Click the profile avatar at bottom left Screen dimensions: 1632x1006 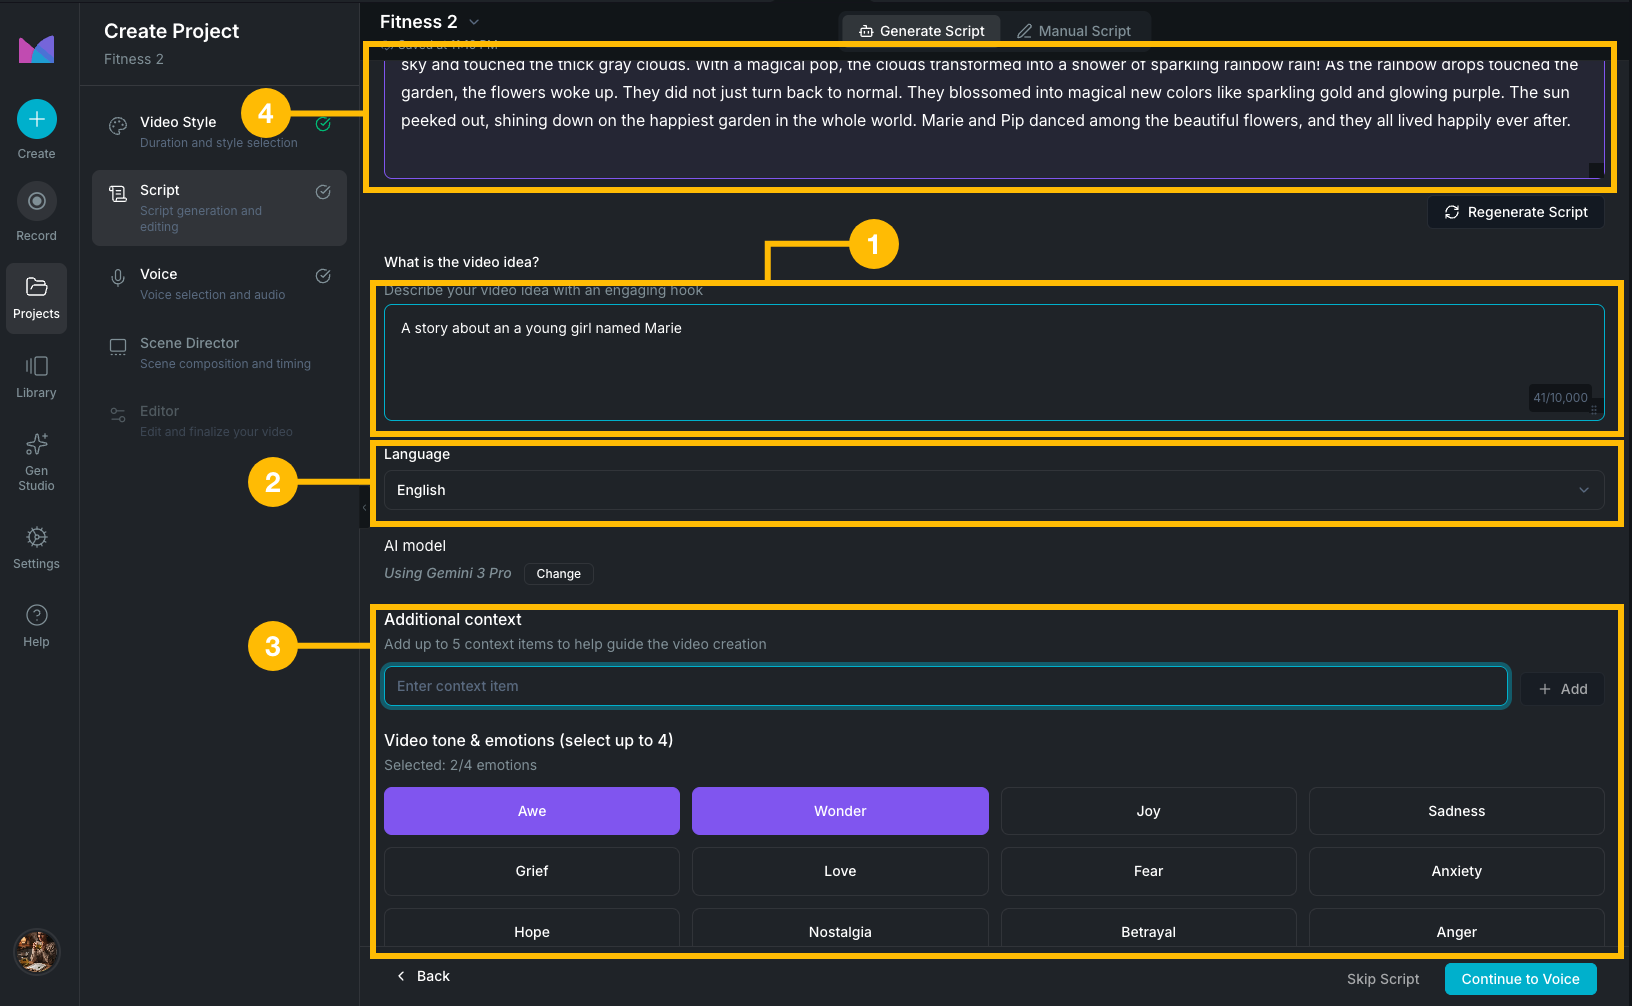pos(36,951)
